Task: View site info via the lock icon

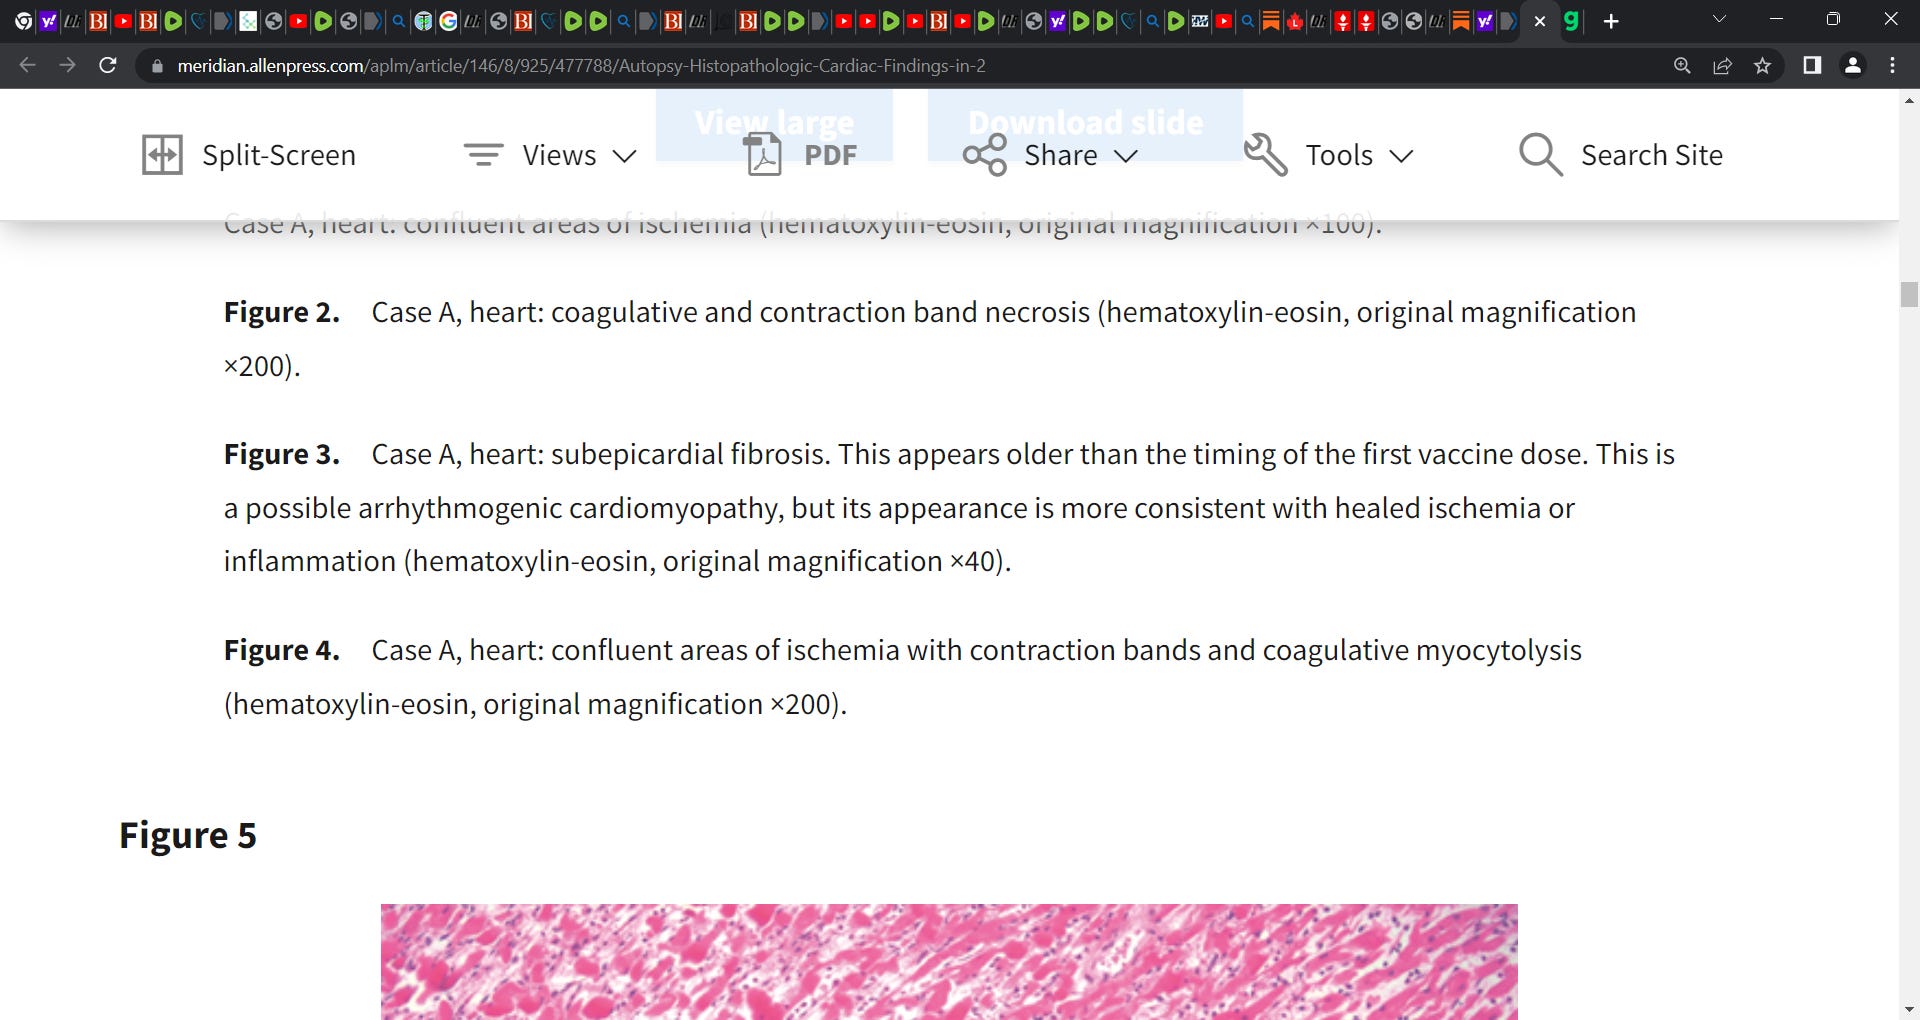Action: point(157,66)
